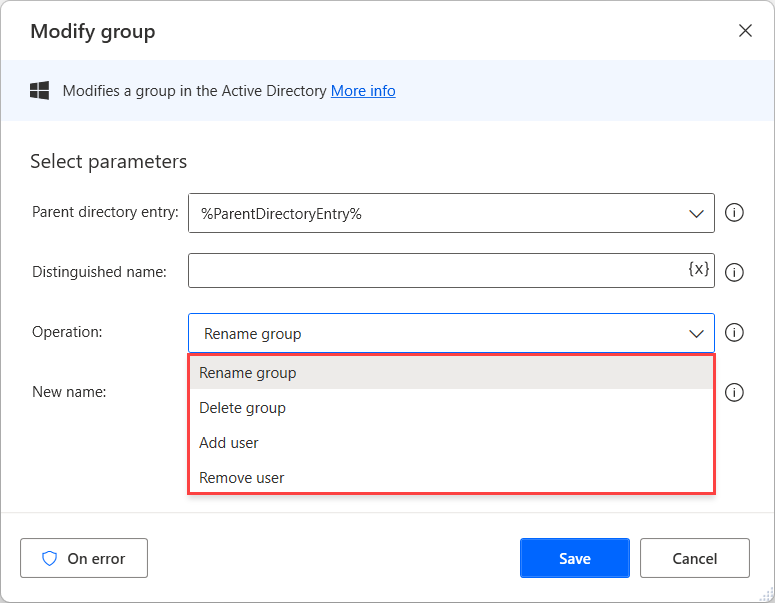Click the Select parameters heading

coord(108,162)
